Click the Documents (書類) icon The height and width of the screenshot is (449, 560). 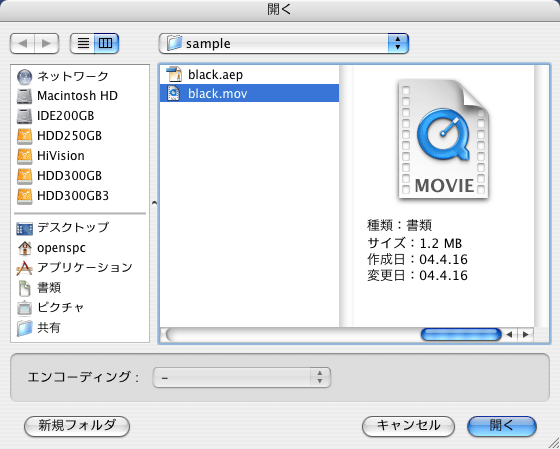pyautogui.click(x=25, y=288)
